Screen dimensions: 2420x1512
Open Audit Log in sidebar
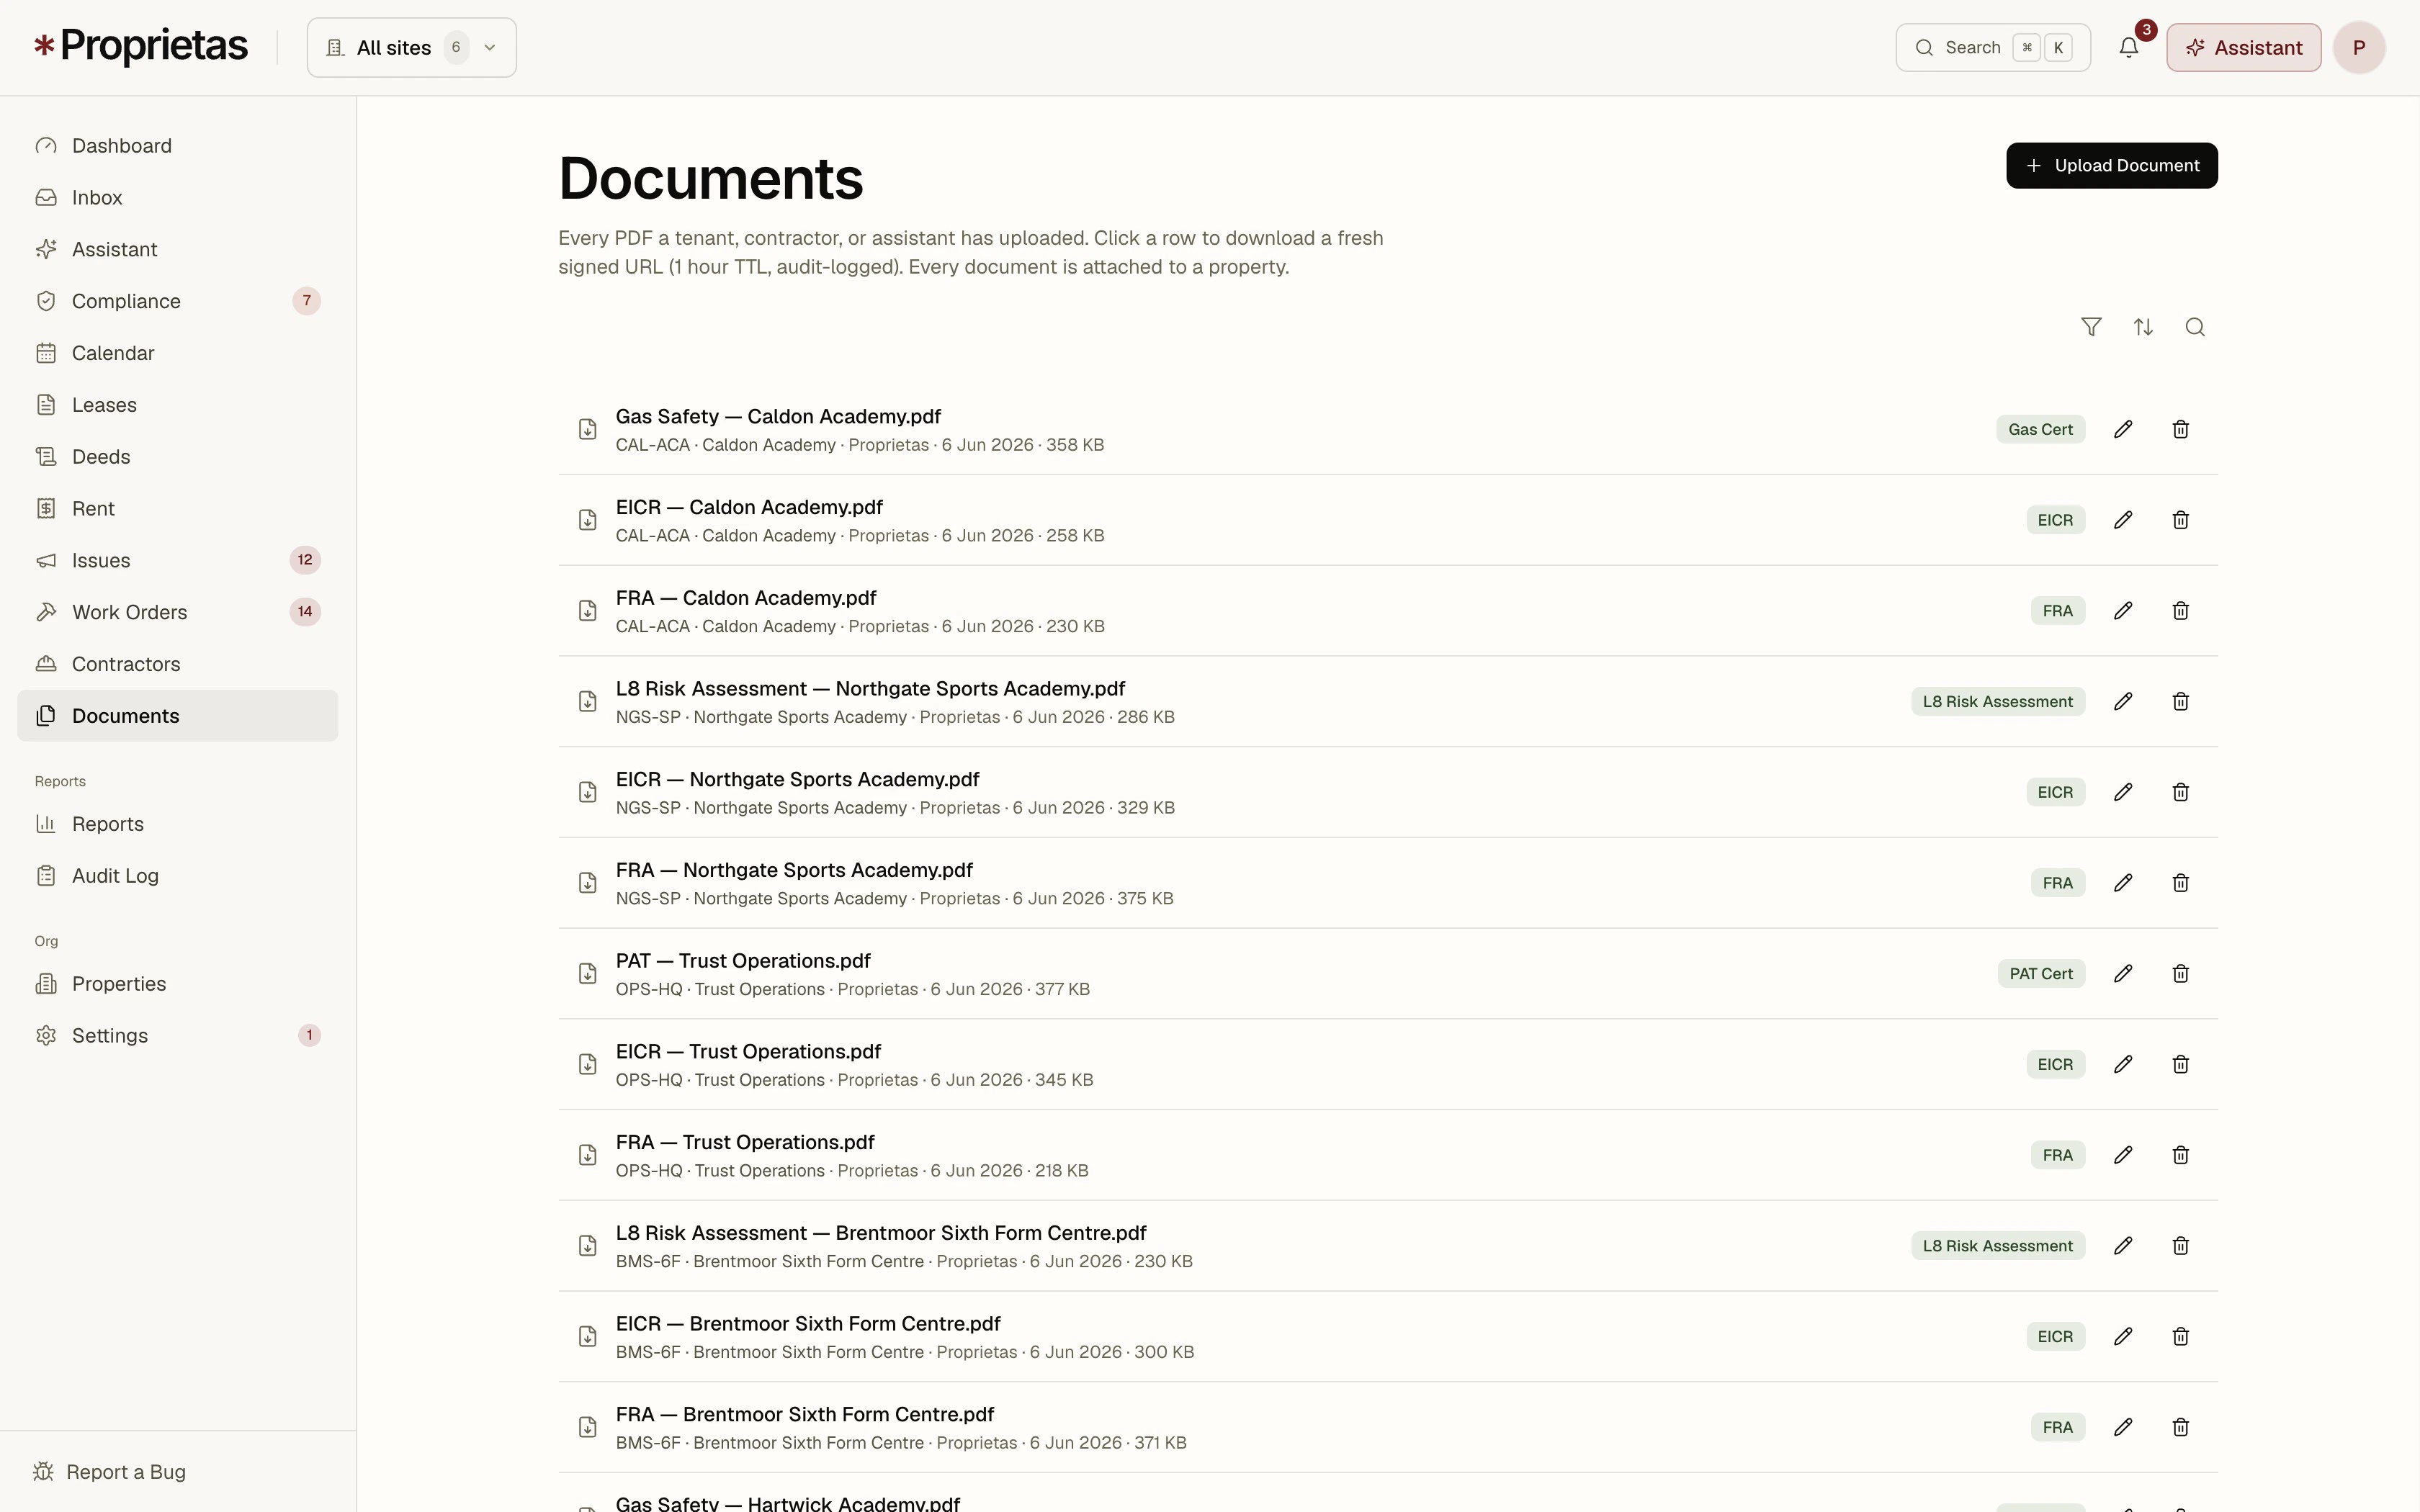click(178, 876)
